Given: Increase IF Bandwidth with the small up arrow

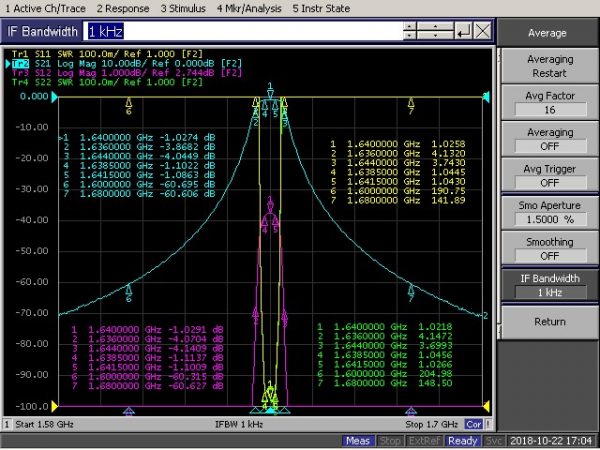Looking at the screenshot, I should click(409, 26).
